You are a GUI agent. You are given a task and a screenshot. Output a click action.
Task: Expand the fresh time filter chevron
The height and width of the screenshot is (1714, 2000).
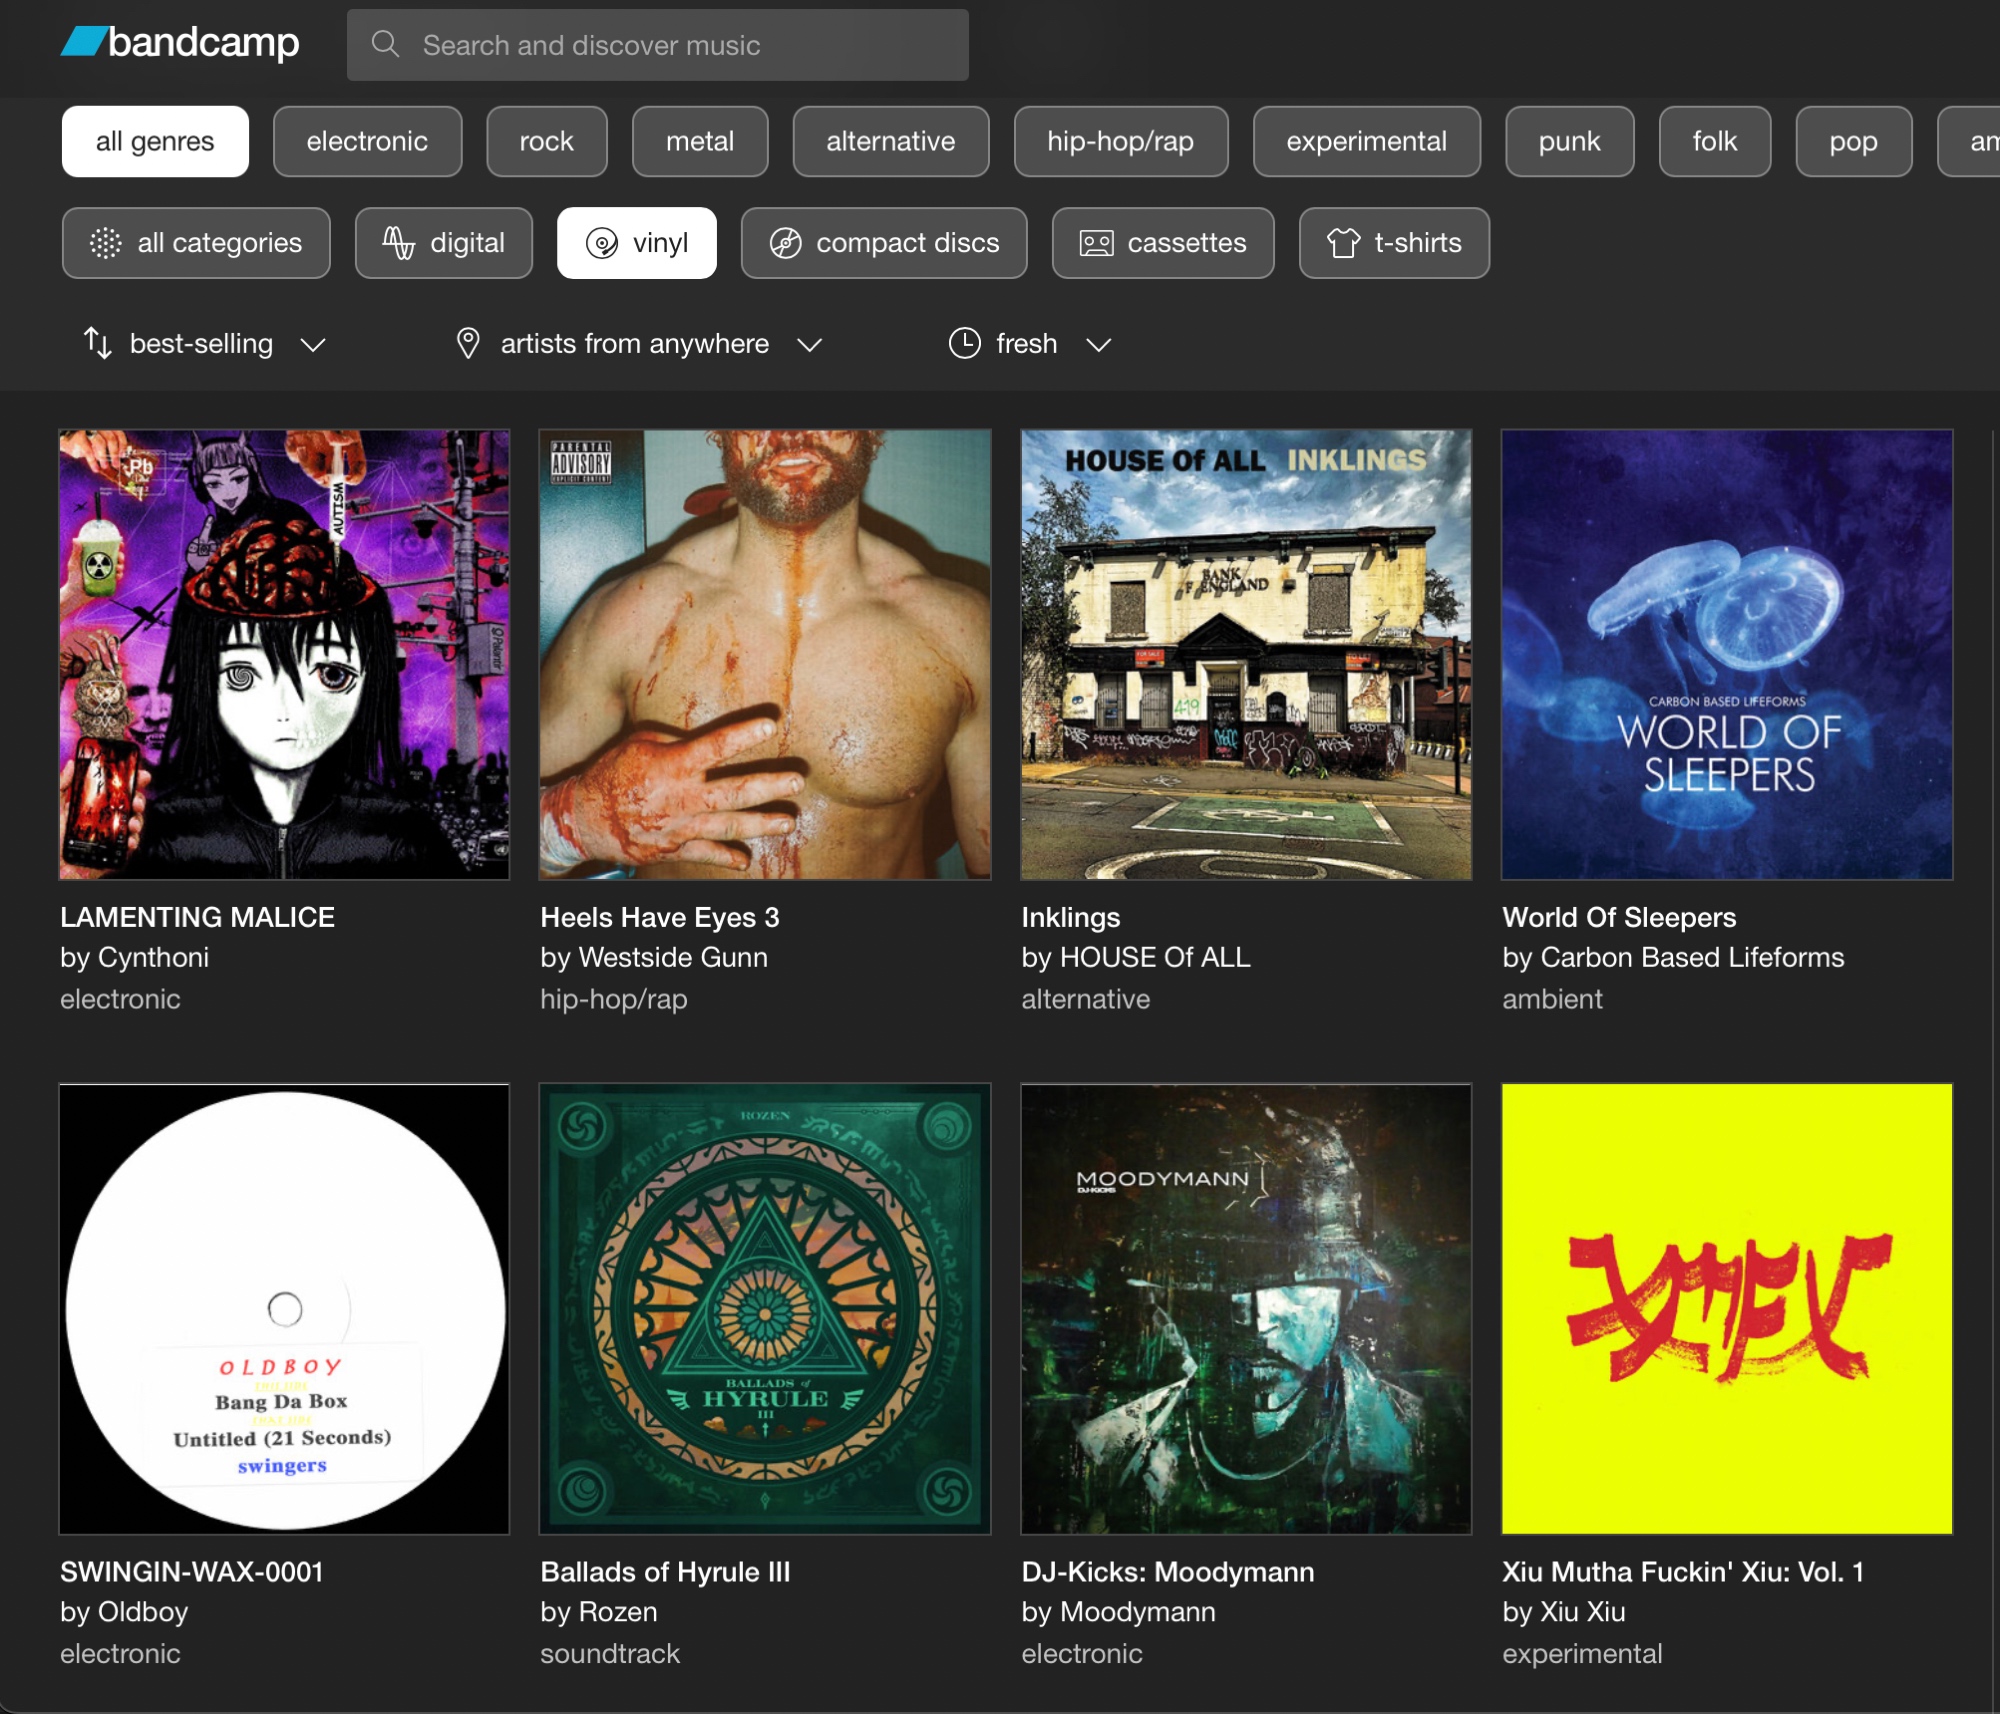pos(1099,345)
